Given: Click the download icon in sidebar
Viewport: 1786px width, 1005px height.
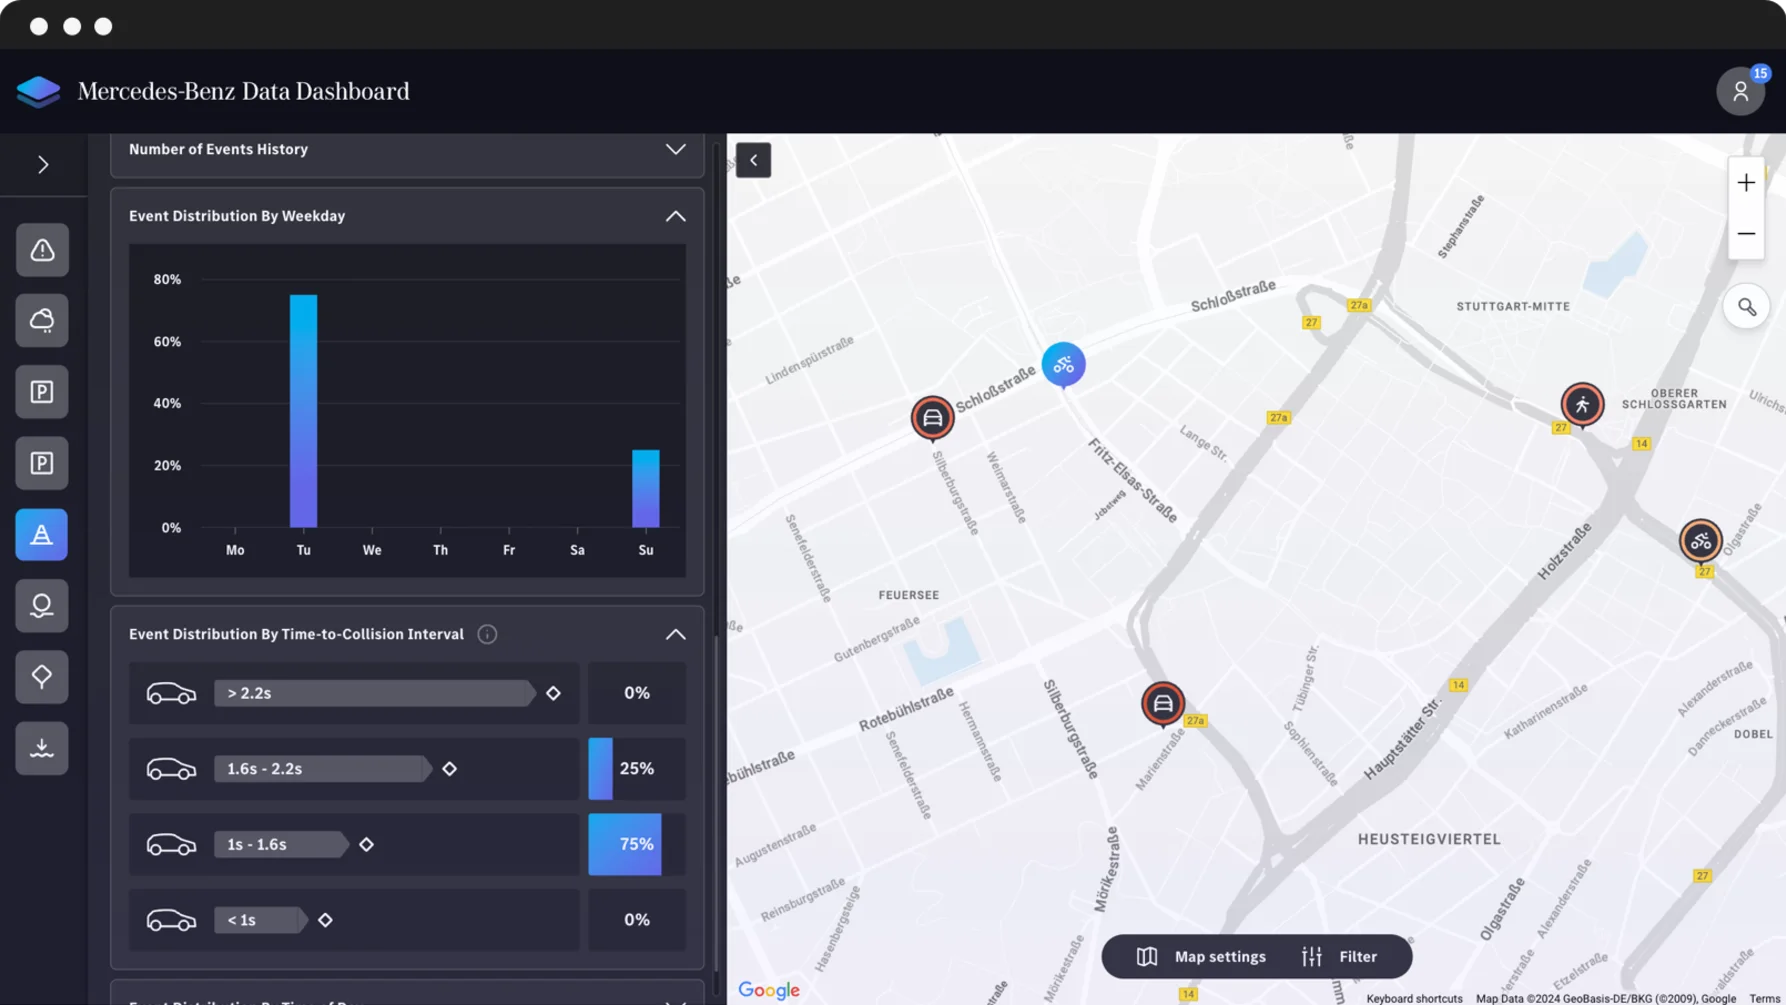Looking at the screenshot, I should click(x=42, y=748).
